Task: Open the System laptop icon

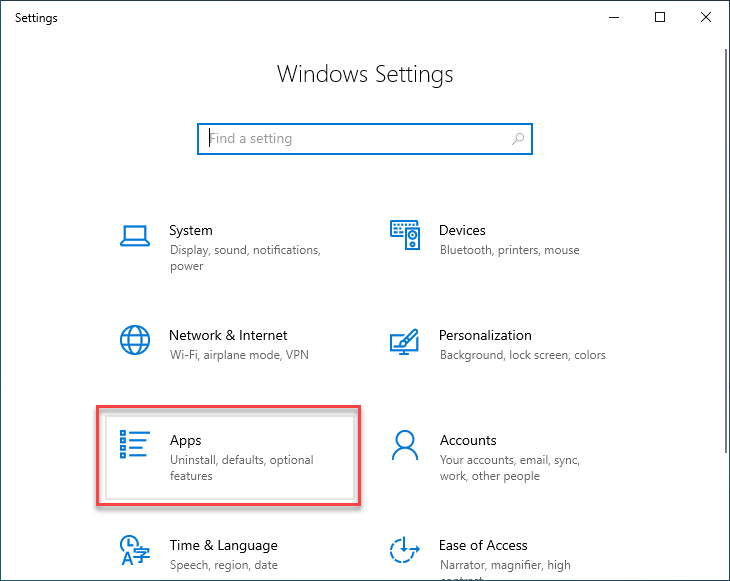Action: (135, 236)
